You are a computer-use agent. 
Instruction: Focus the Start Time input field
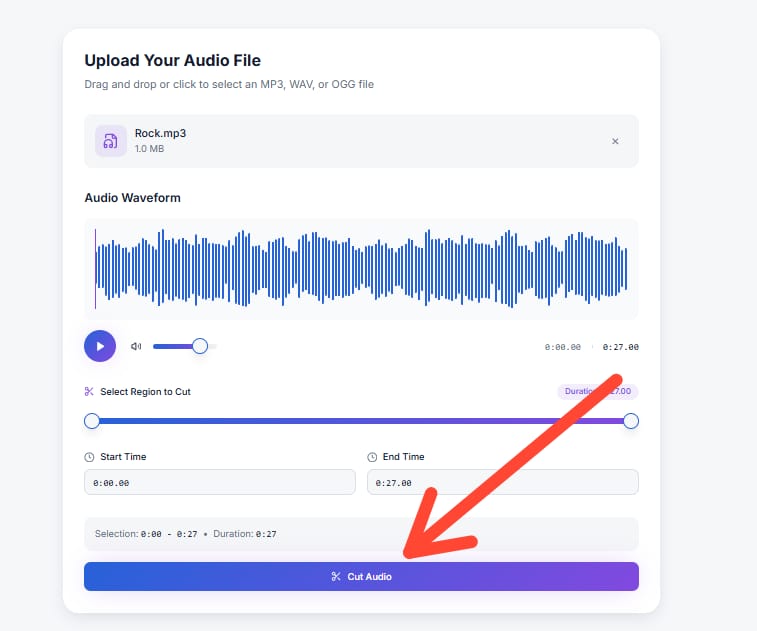(x=220, y=482)
